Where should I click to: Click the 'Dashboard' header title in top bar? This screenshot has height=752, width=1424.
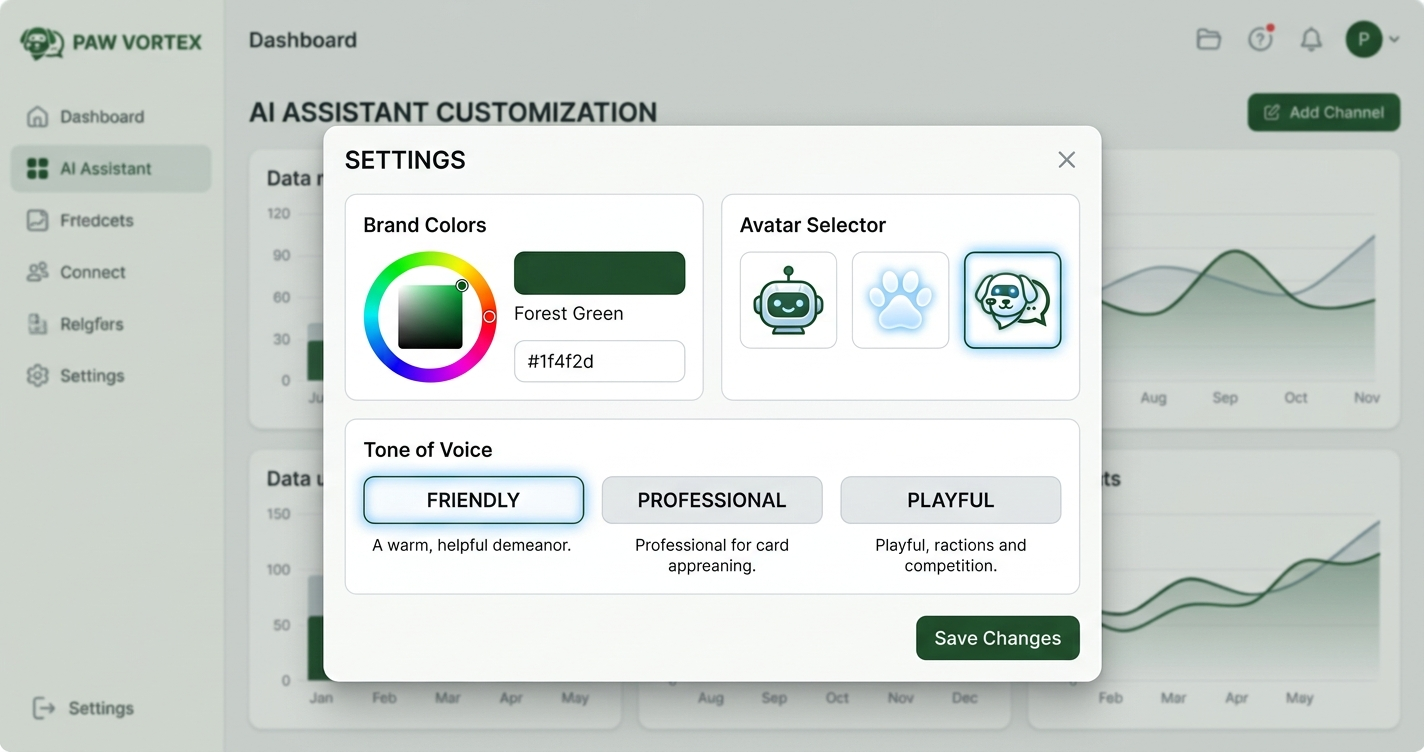coord(303,40)
